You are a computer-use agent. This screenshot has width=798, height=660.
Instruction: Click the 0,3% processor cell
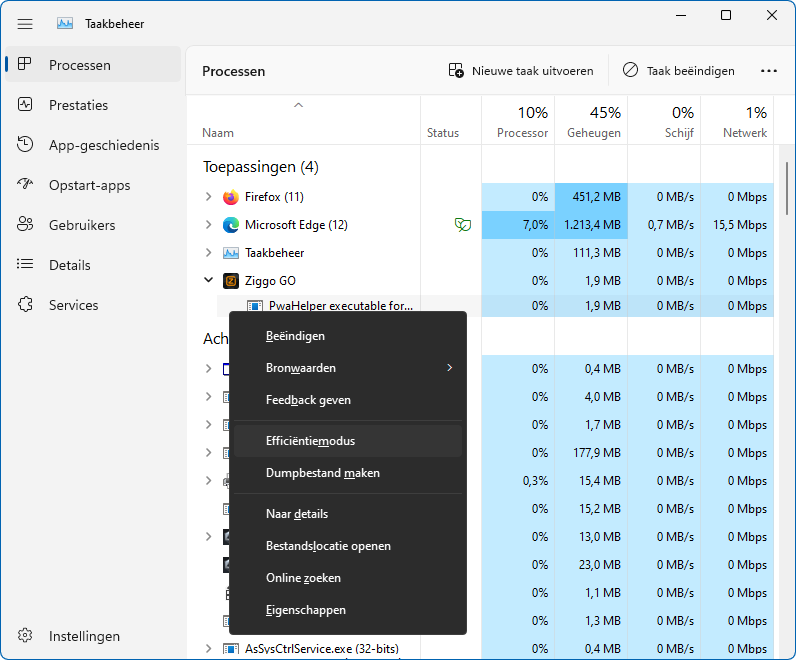518,481
